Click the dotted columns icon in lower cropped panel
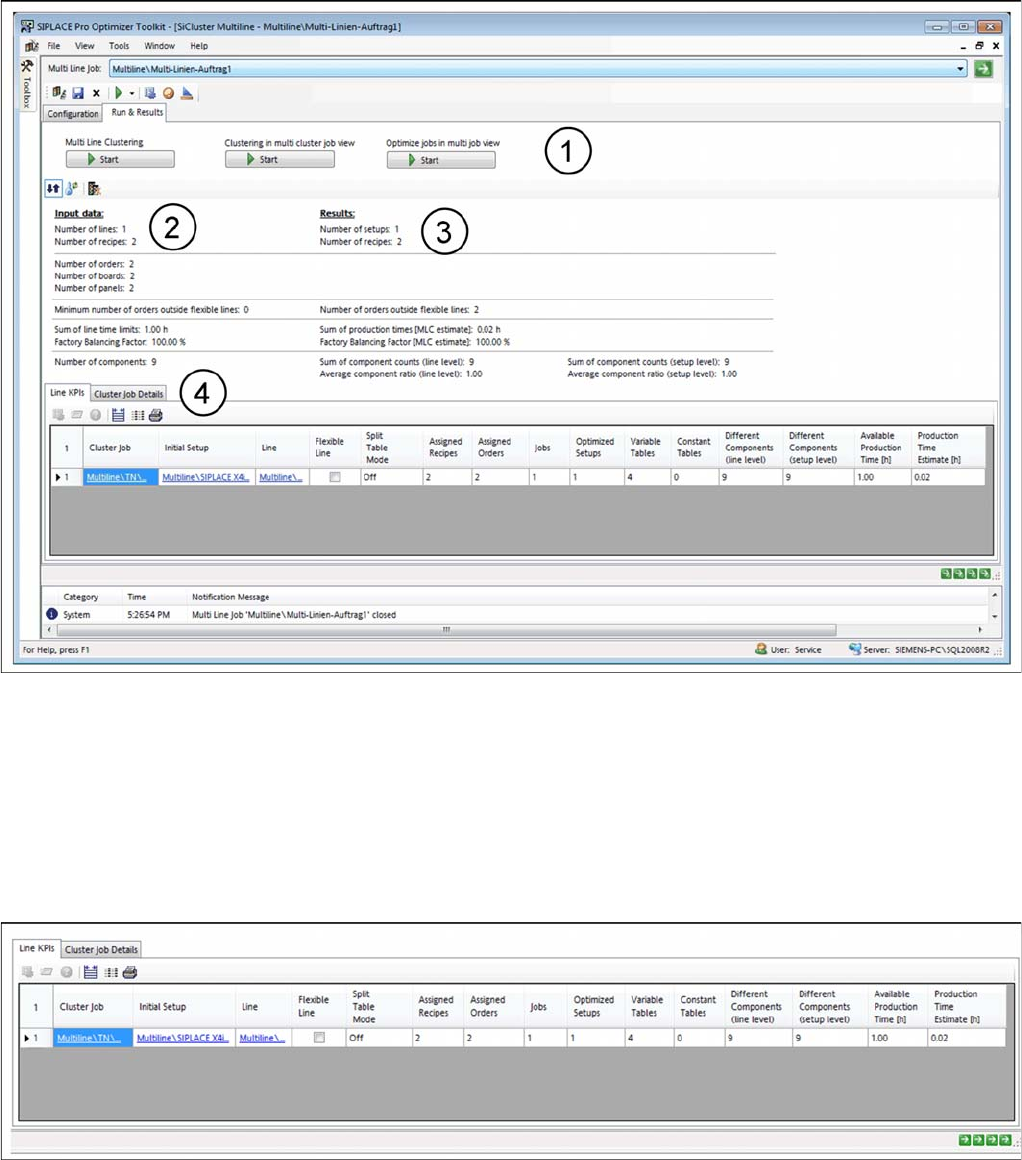Viewport: 1022px width, 1160px height. tap(111, 972)
